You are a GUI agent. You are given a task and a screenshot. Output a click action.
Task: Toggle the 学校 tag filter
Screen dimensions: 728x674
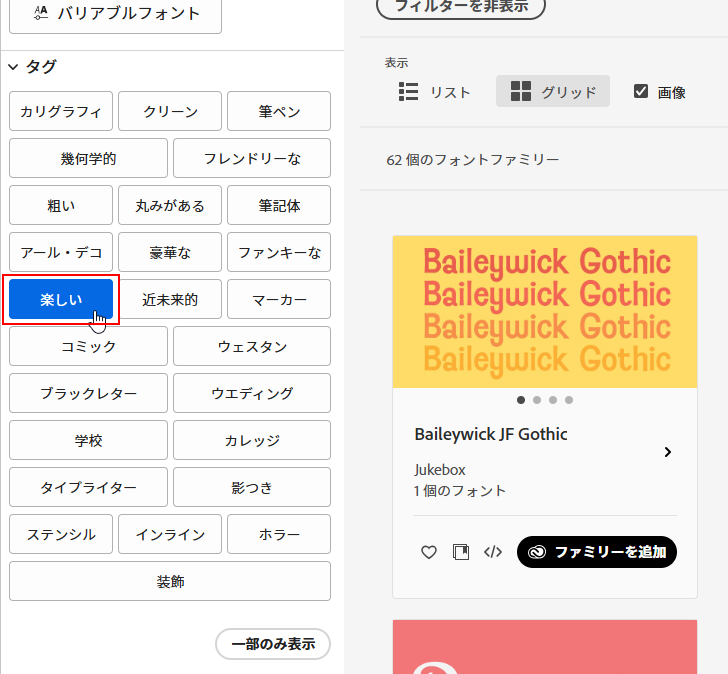pyautogui.click(x=88, y=440)
